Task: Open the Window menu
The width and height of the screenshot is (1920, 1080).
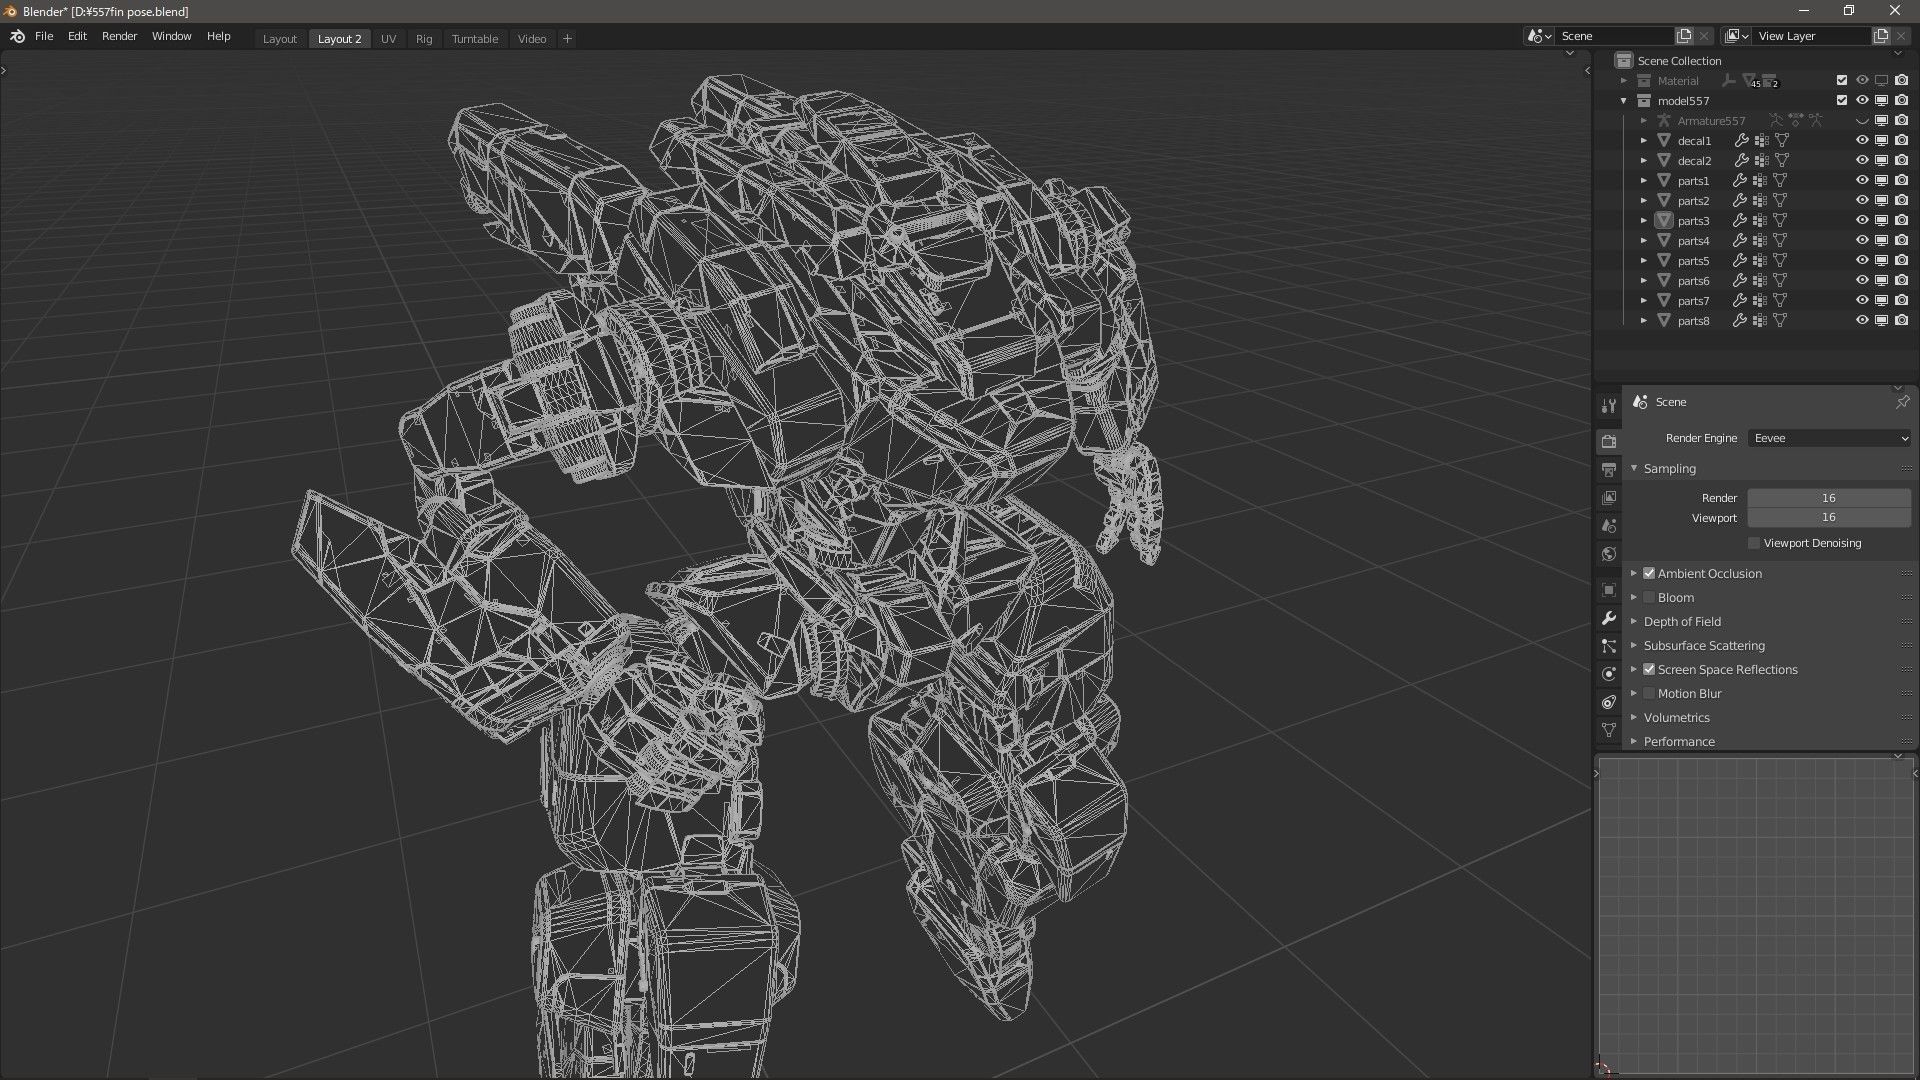Action: 171,36
